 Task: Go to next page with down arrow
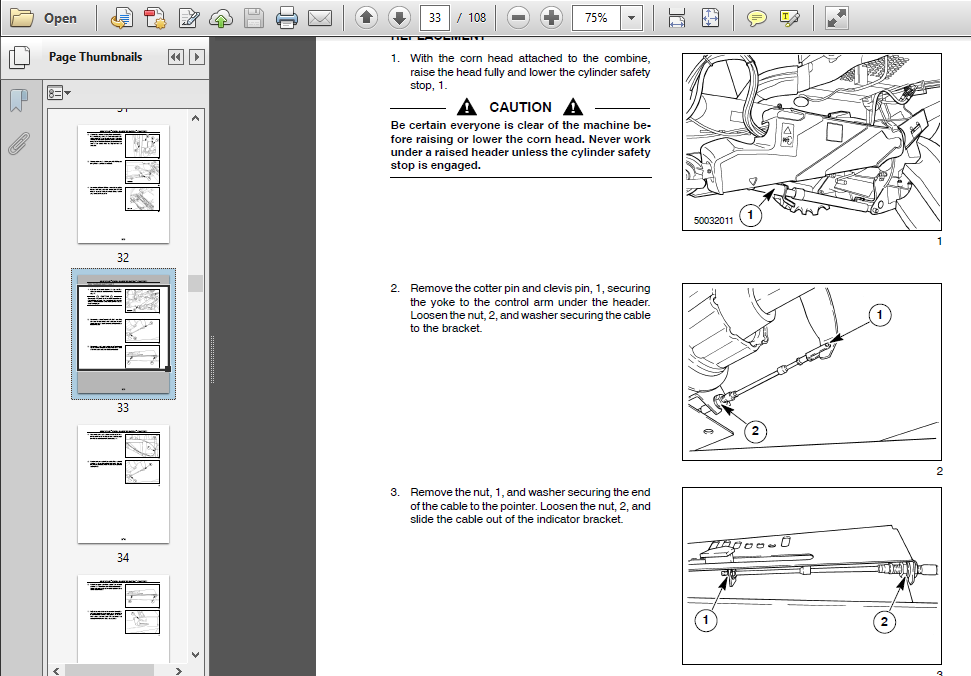pyautogui.click(x=399, y=18)
